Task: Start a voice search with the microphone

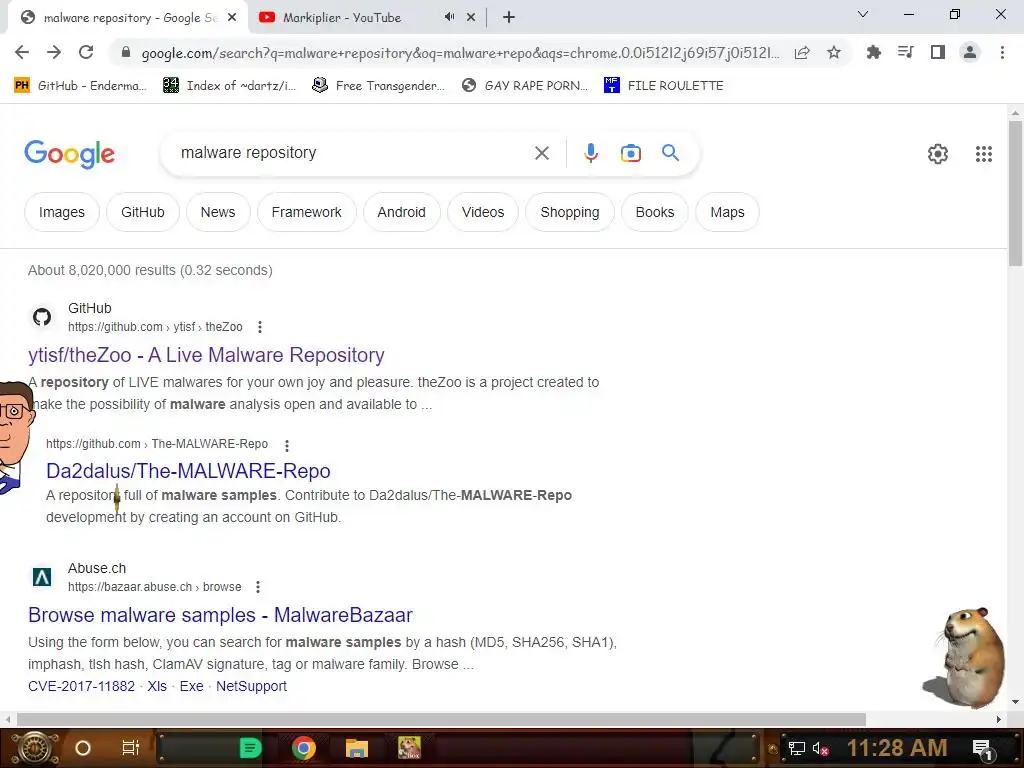Action: [x=590, y=153]
